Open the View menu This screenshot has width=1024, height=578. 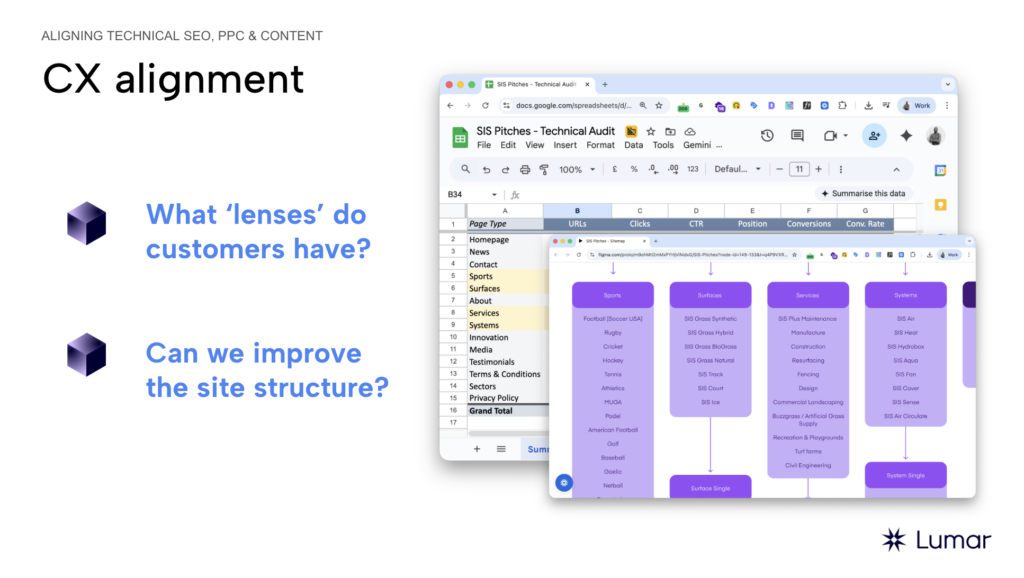[x=534, y=145]
